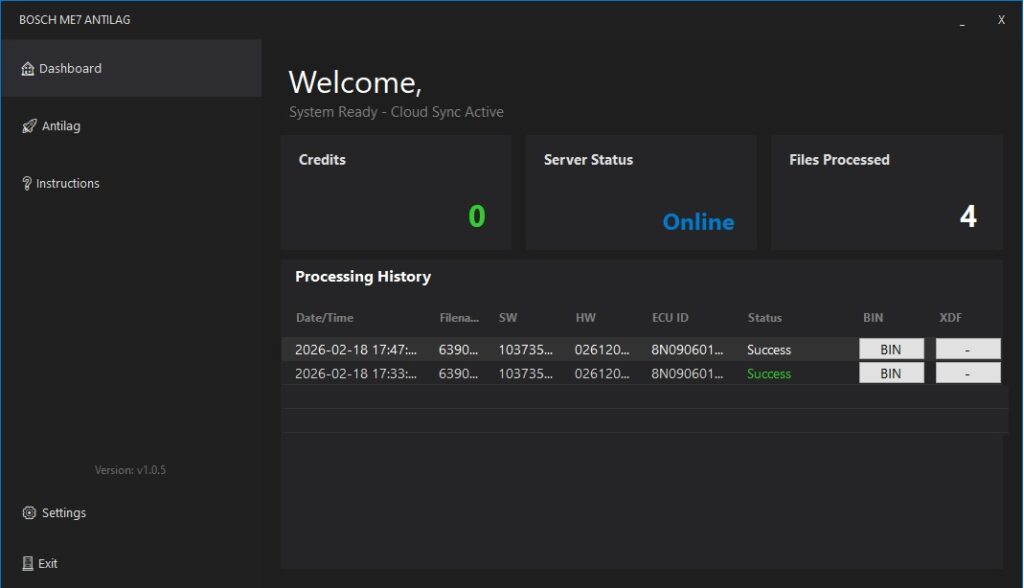Click the green Success status text
The width and height of the screenshot is (1024, 588).
(769, 374)
